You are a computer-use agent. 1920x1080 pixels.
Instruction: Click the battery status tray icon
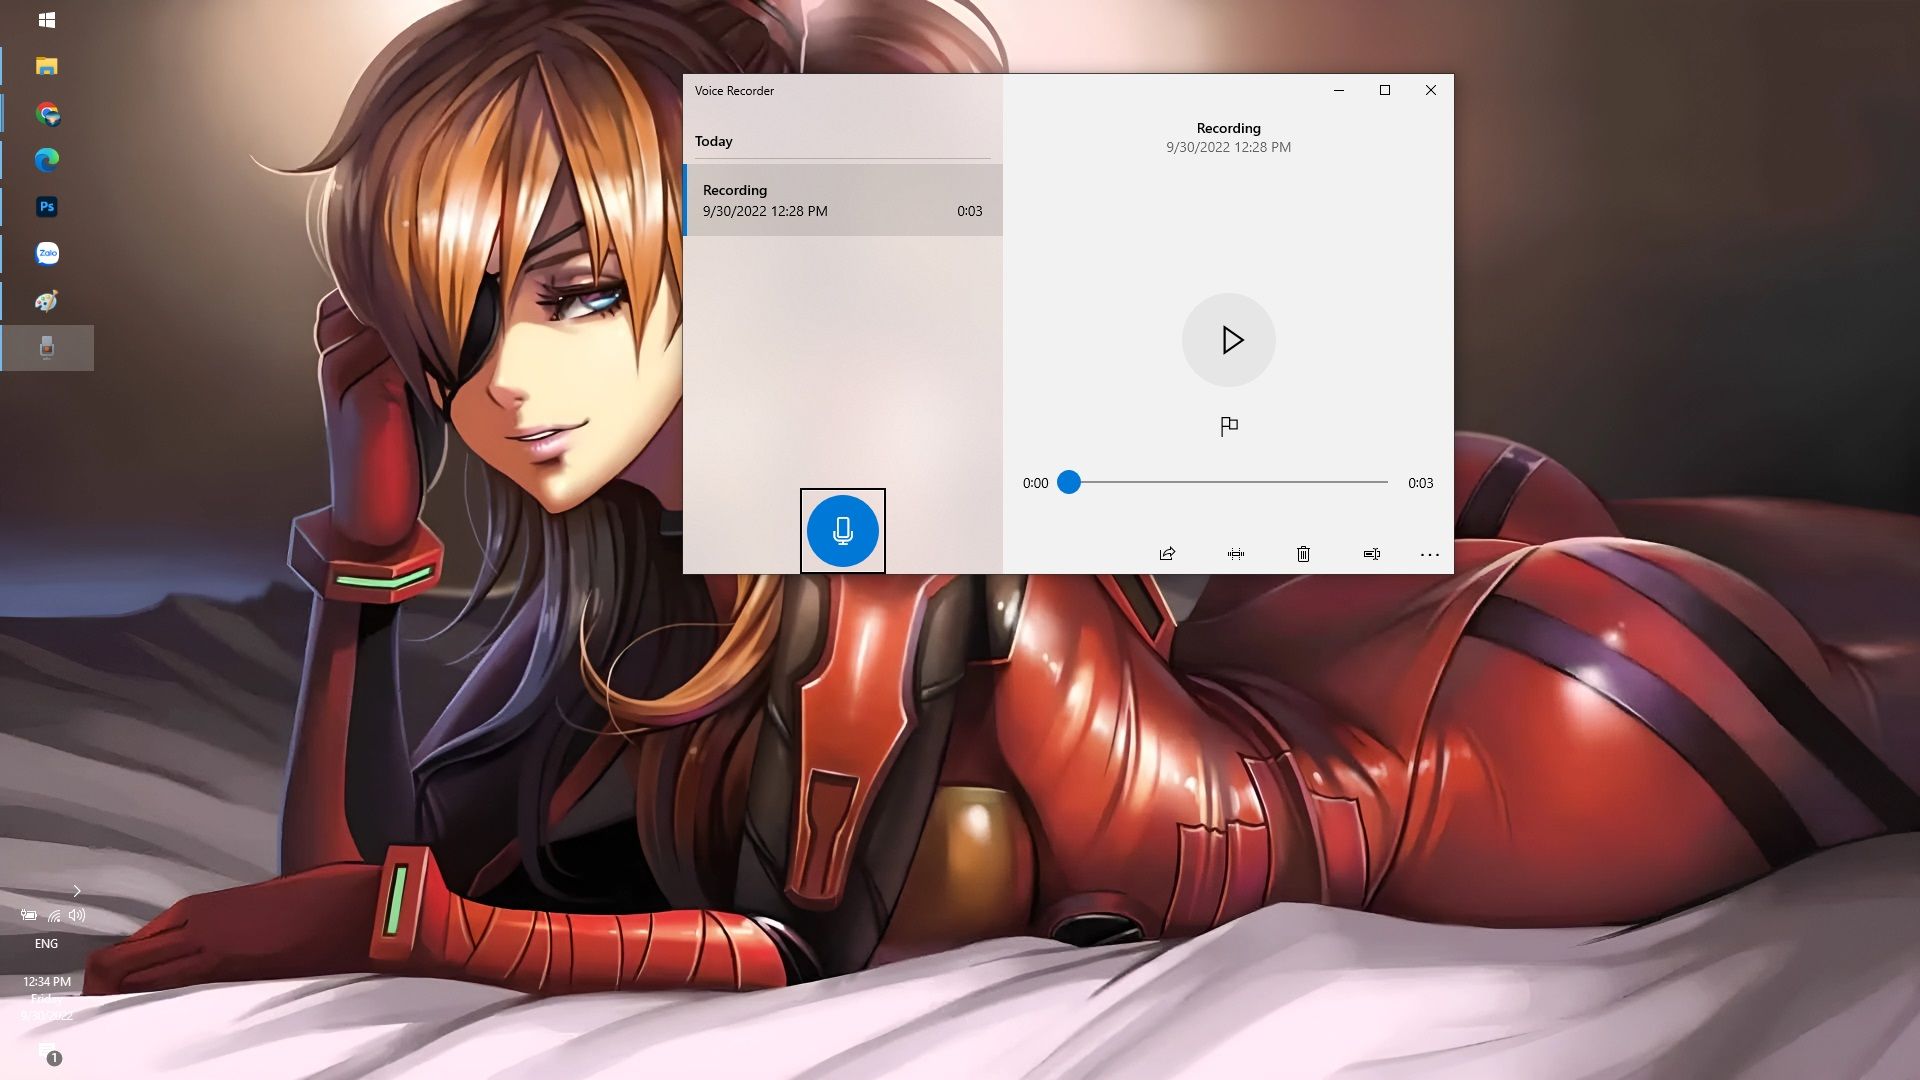coord(29,915)
